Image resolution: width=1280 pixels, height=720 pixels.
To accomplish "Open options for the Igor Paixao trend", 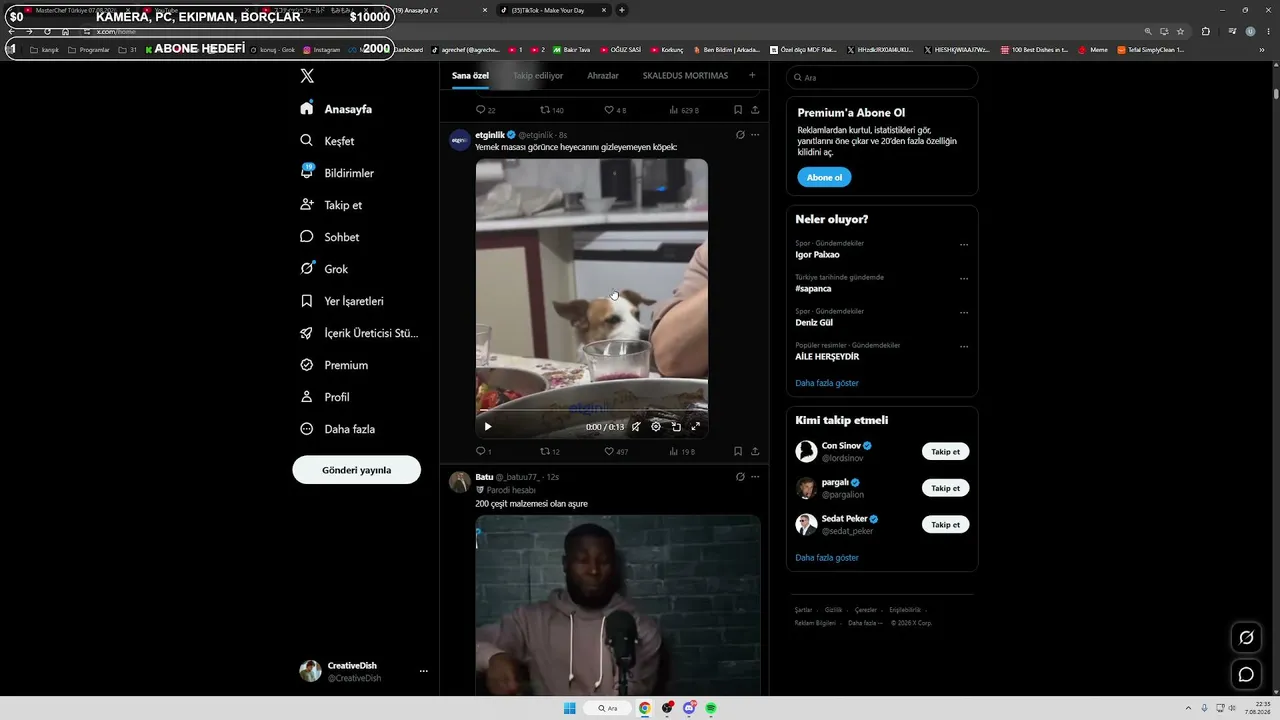I will pos(964,245).
